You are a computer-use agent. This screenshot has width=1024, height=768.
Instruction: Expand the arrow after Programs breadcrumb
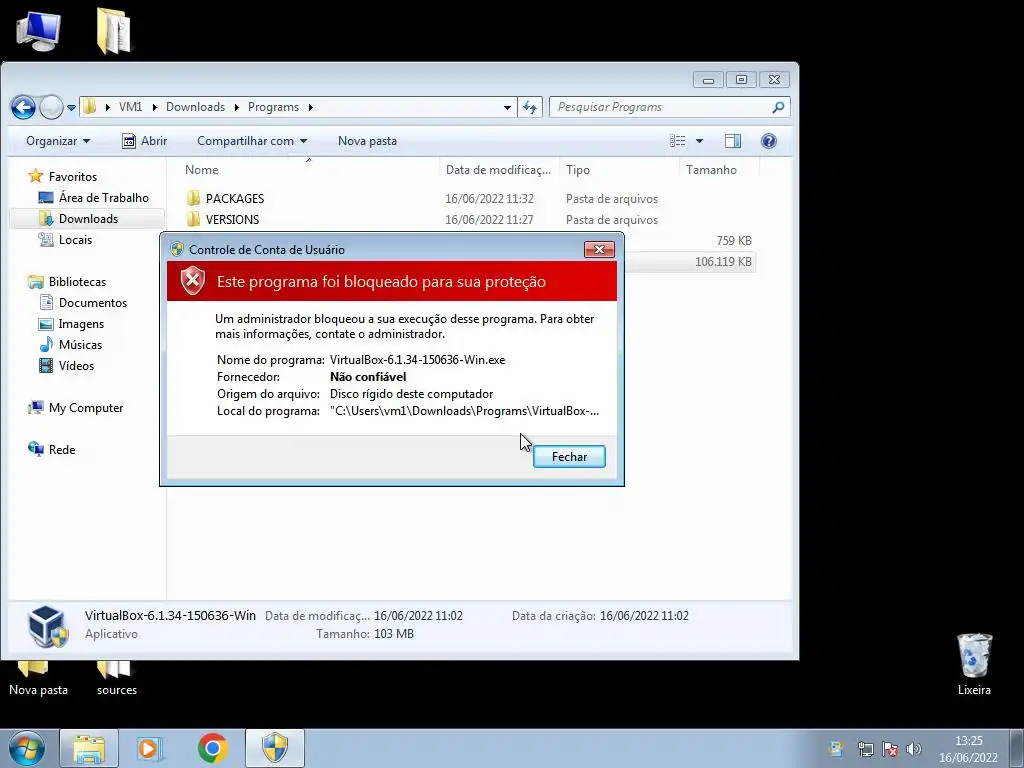[311, 108]
